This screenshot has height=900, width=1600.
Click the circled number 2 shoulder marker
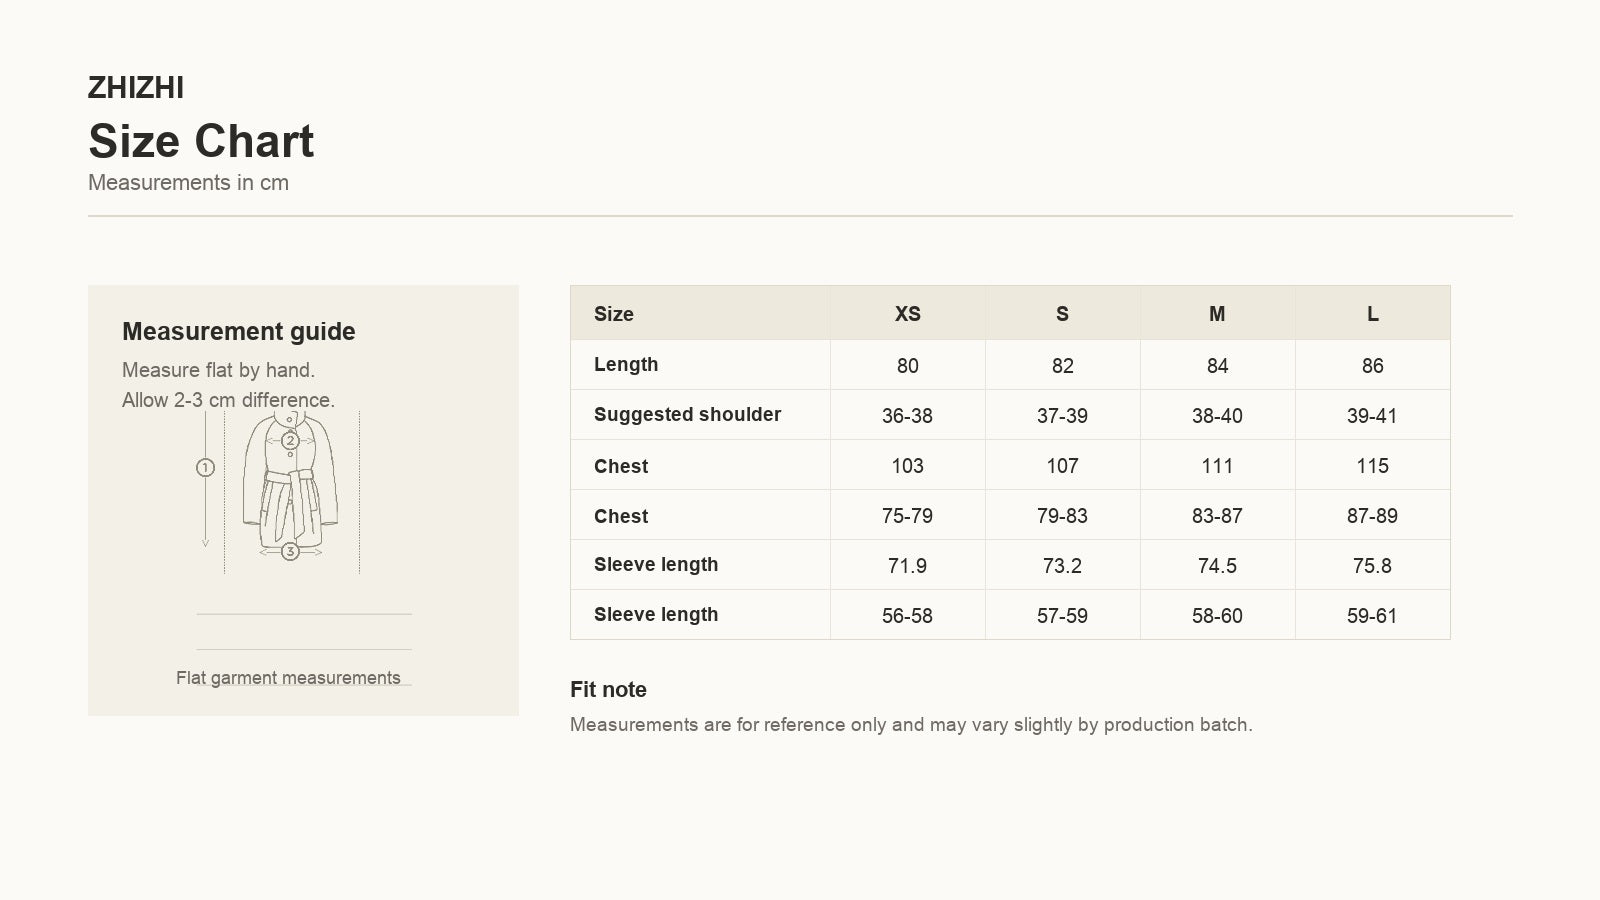click(290, 440)
